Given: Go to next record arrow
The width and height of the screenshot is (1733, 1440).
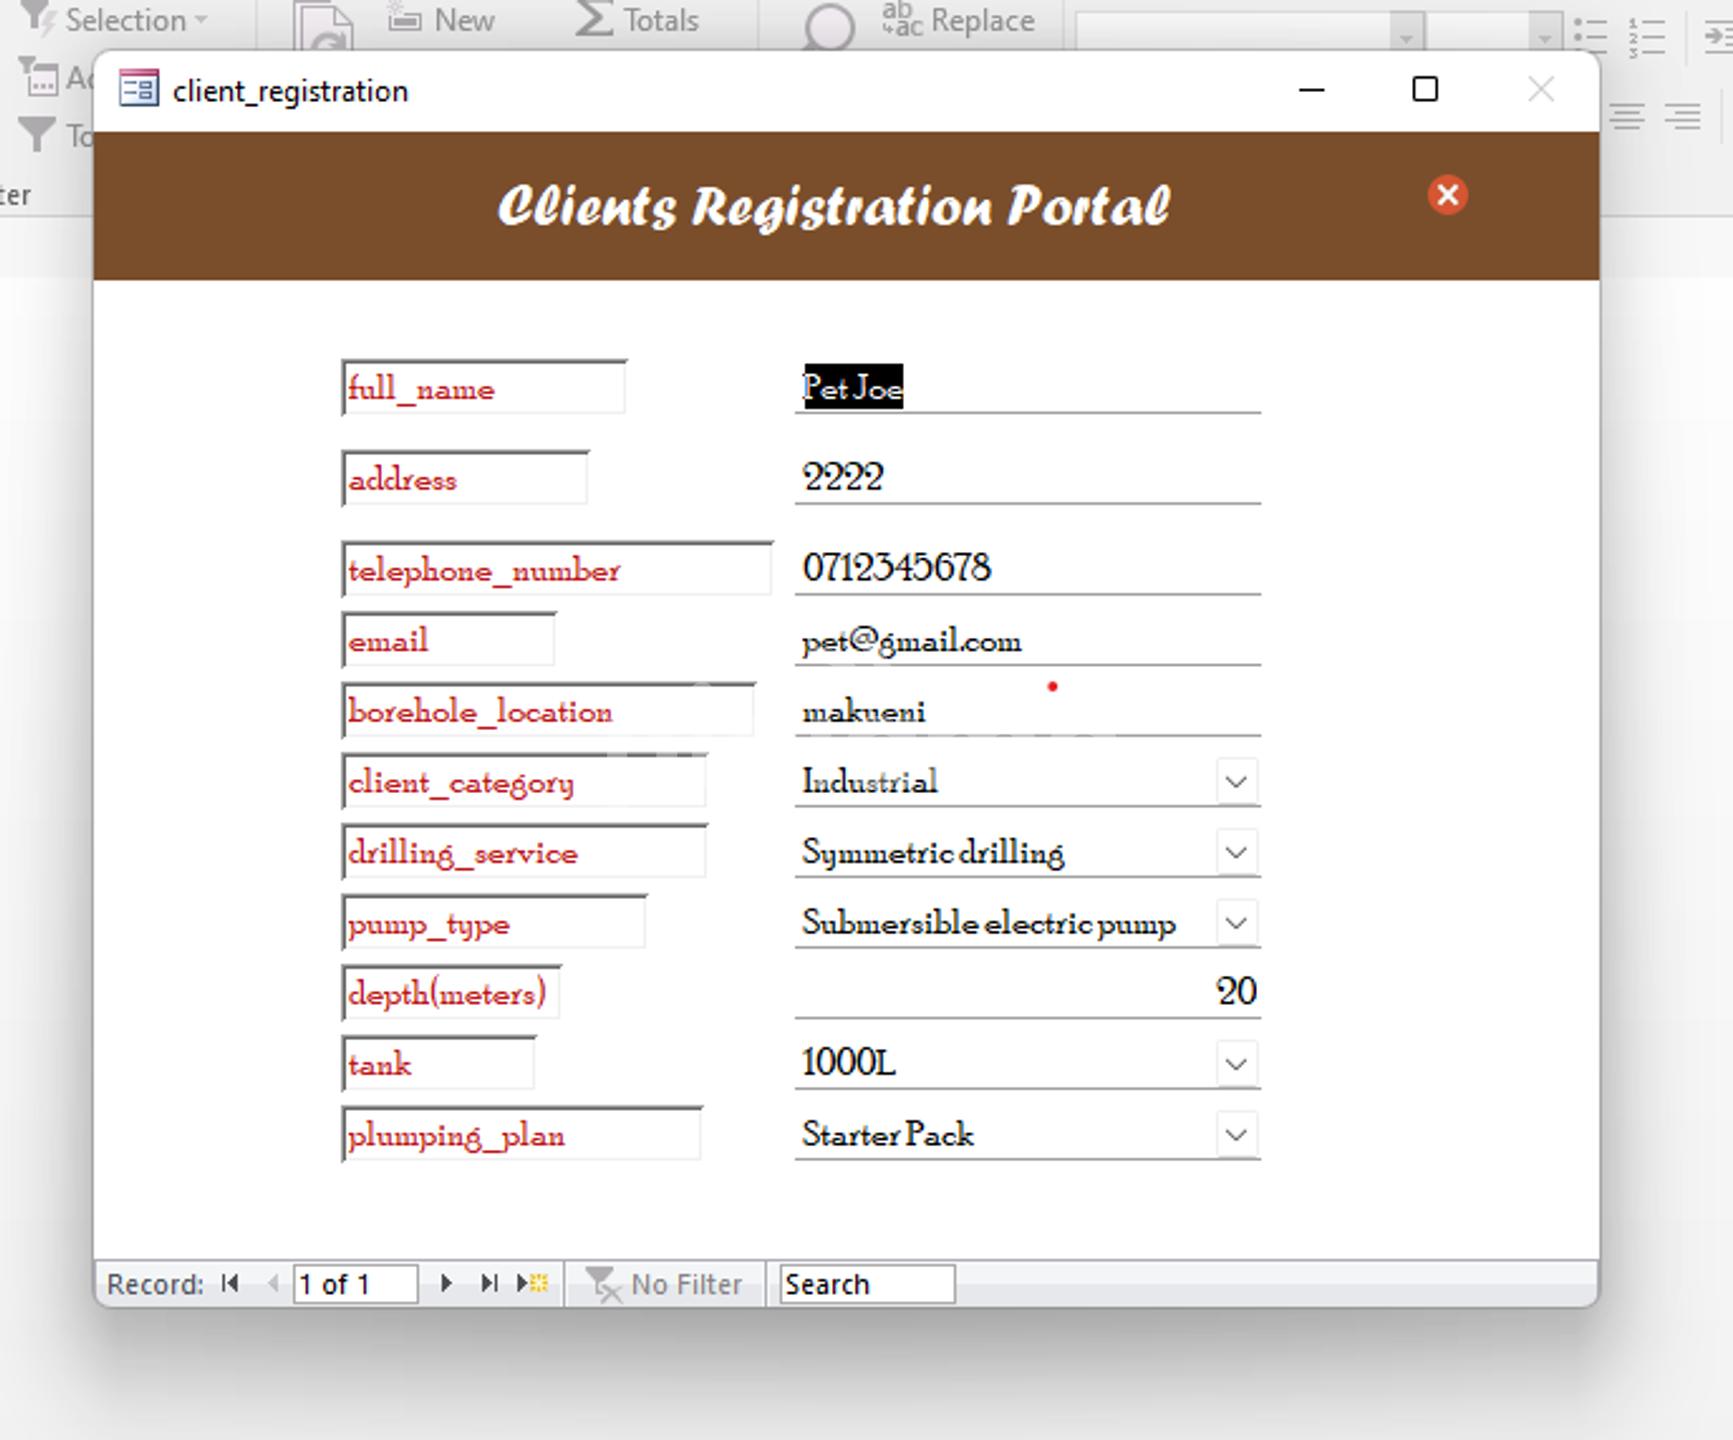Looking at the screenshot, I should [446, 1284].
